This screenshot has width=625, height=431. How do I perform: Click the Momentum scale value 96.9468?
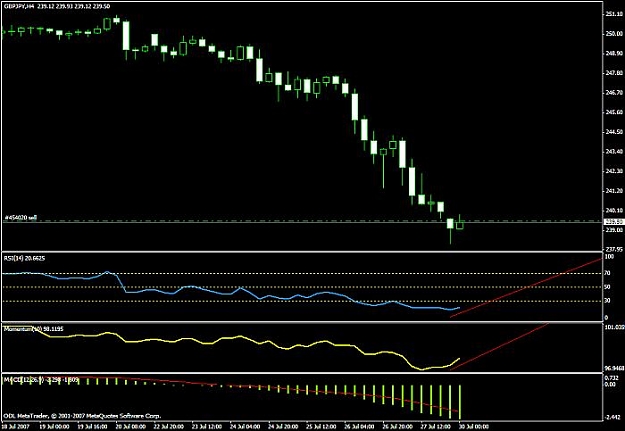click(613, 368)
